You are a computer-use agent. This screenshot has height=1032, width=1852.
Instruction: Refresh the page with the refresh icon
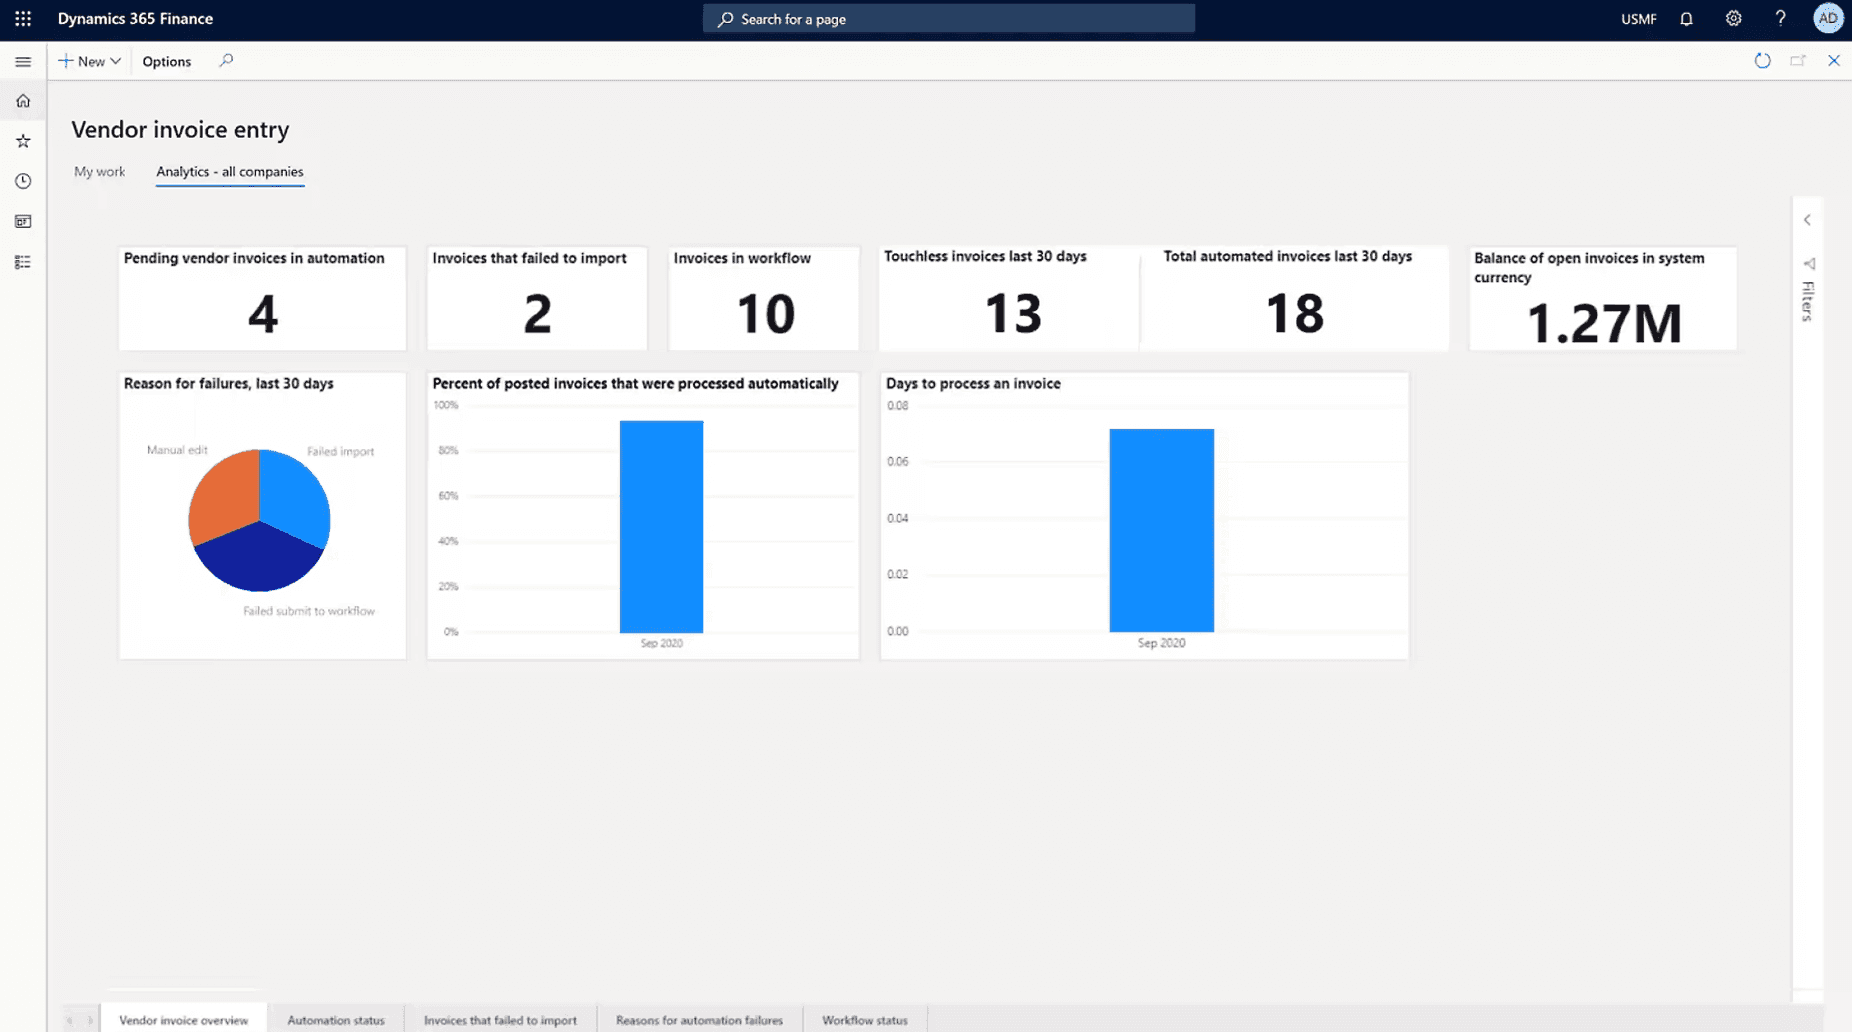(1762, 61)
